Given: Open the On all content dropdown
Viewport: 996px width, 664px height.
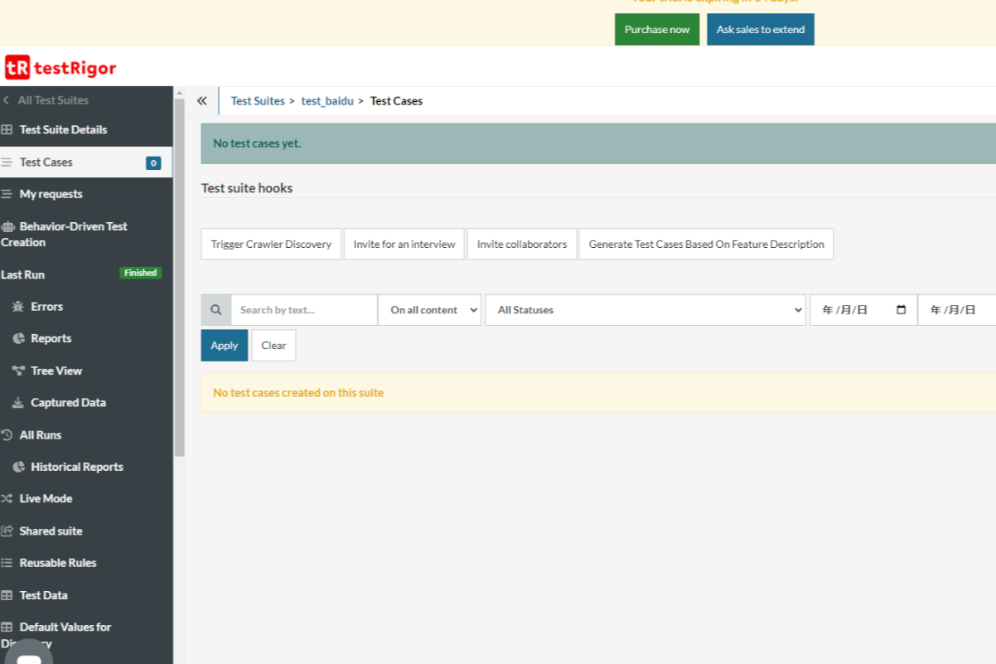Looking at the screenshot, I should tap(429, 310).
